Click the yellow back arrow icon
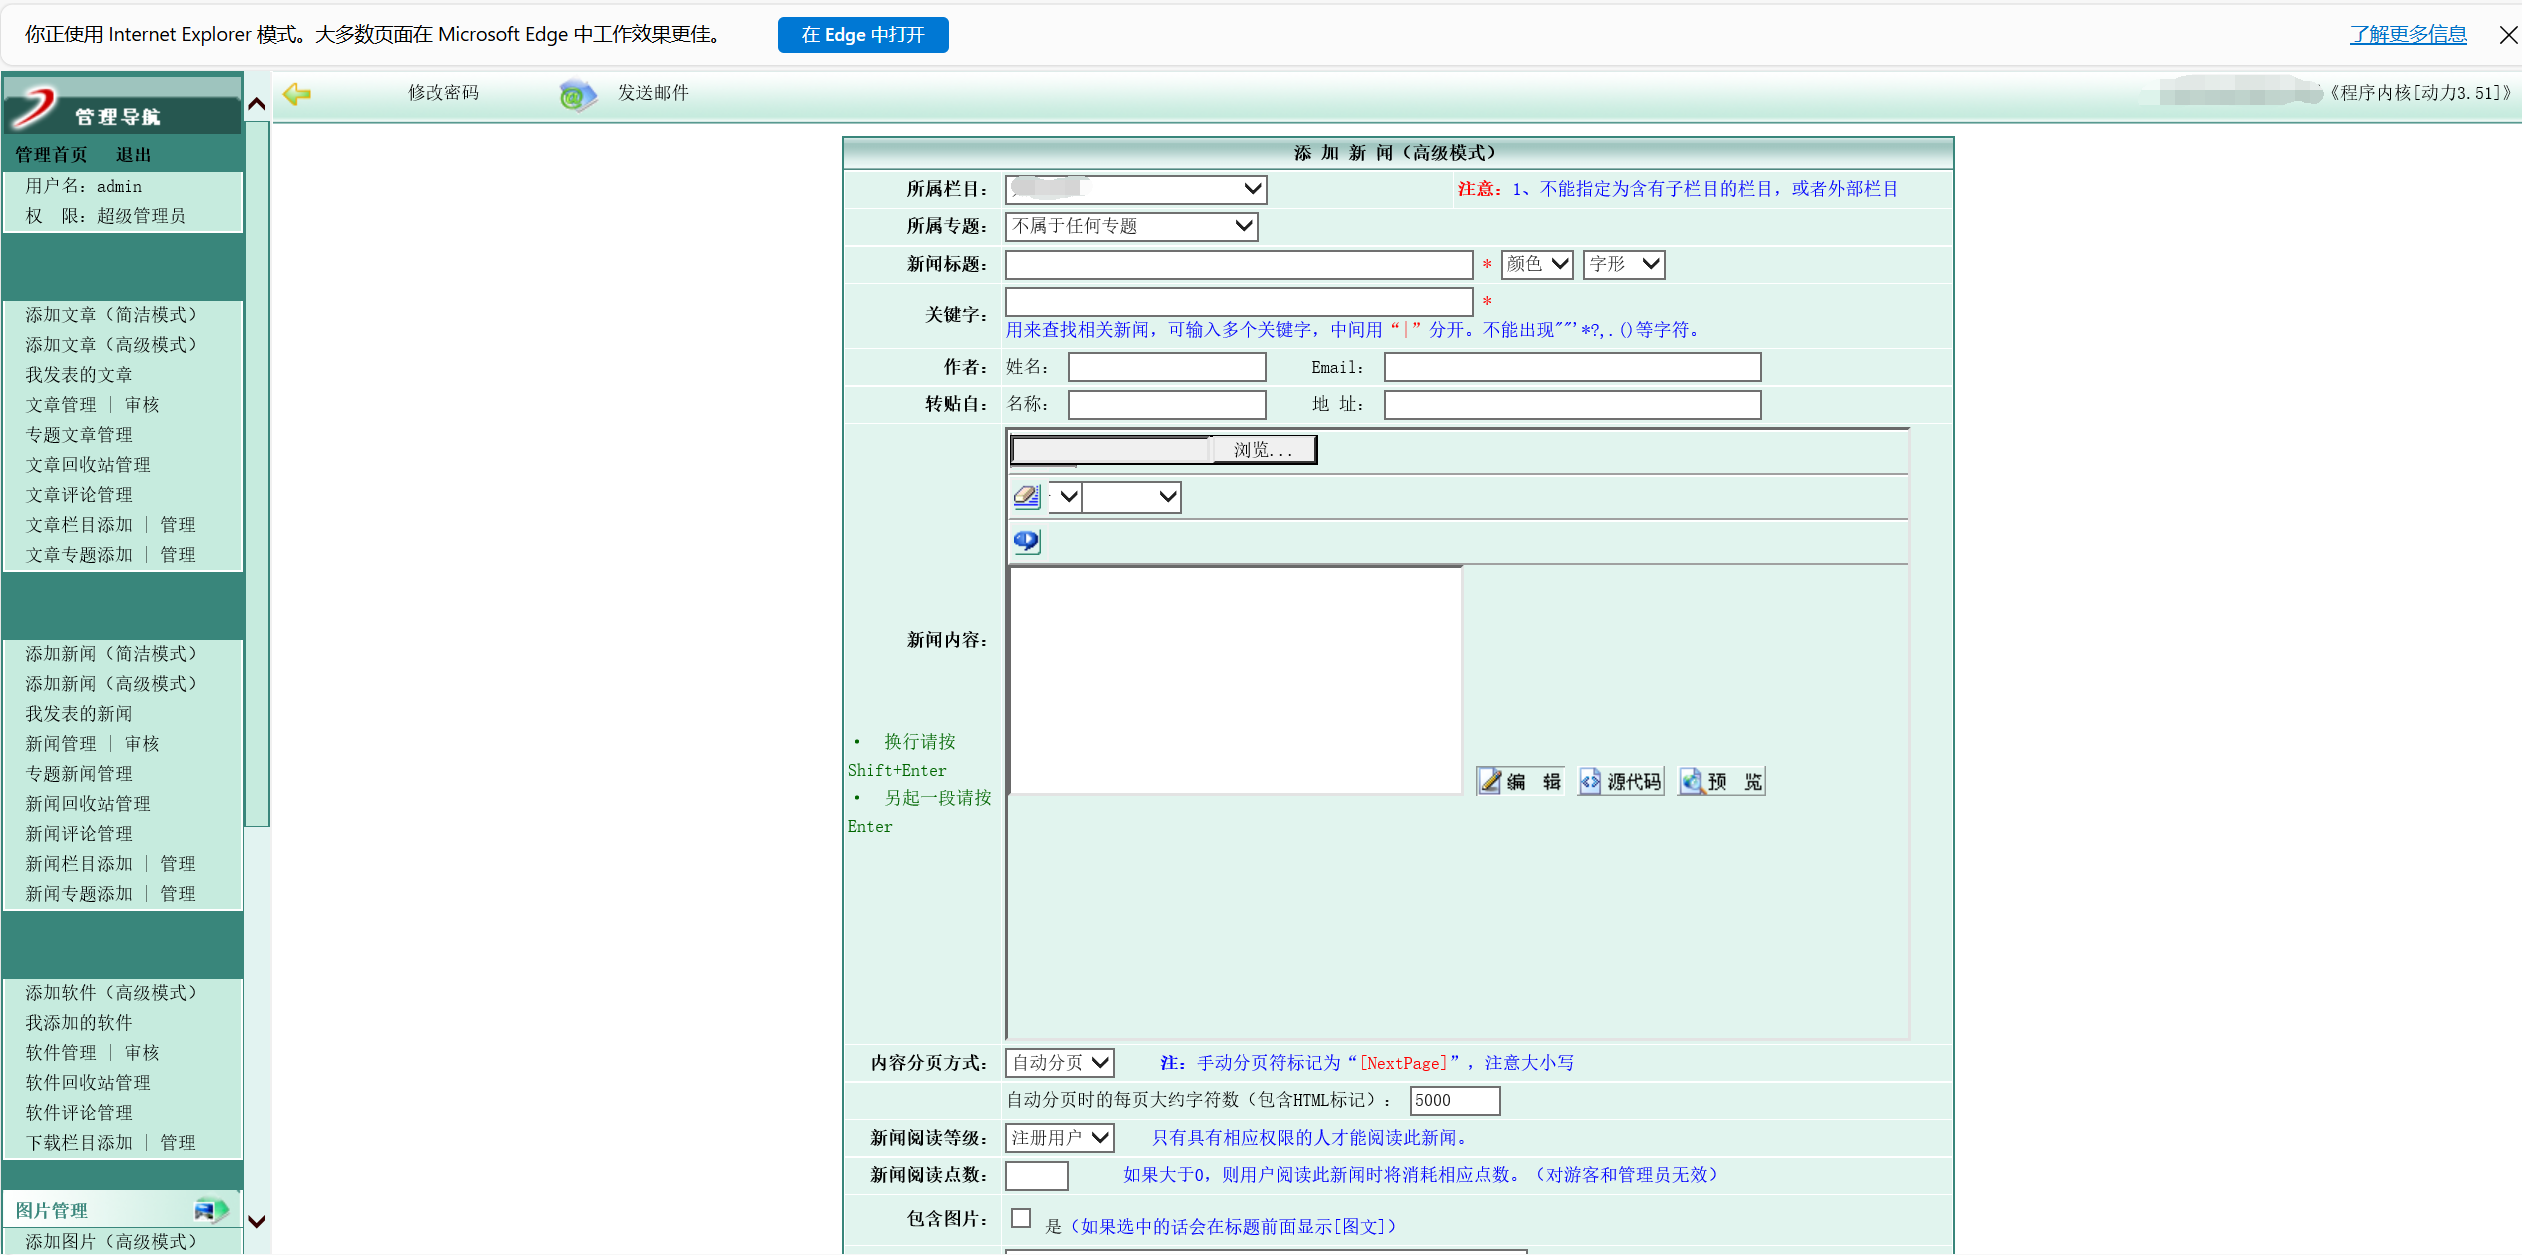2522x1255 pixels. (297, 94)
